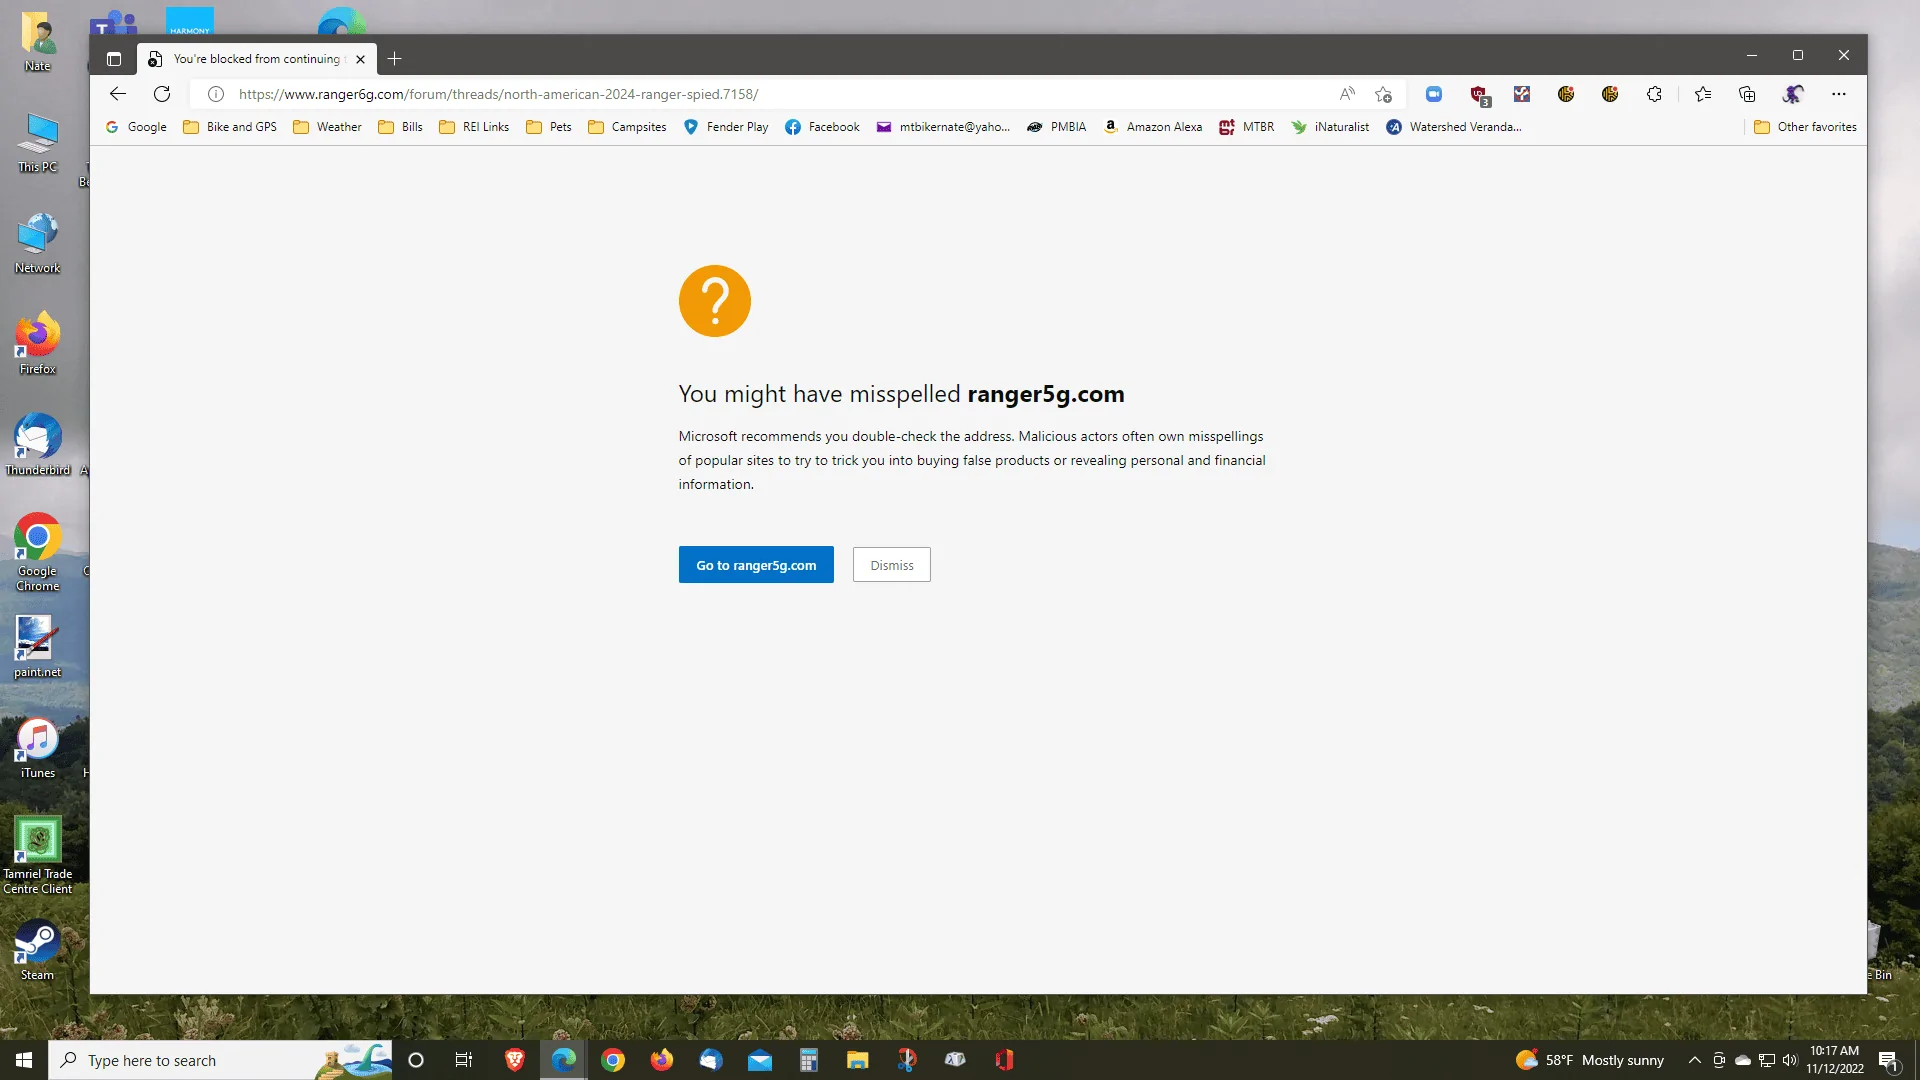Expand the Other favorites folder

pyautogui.click(x=1805, y=127)
